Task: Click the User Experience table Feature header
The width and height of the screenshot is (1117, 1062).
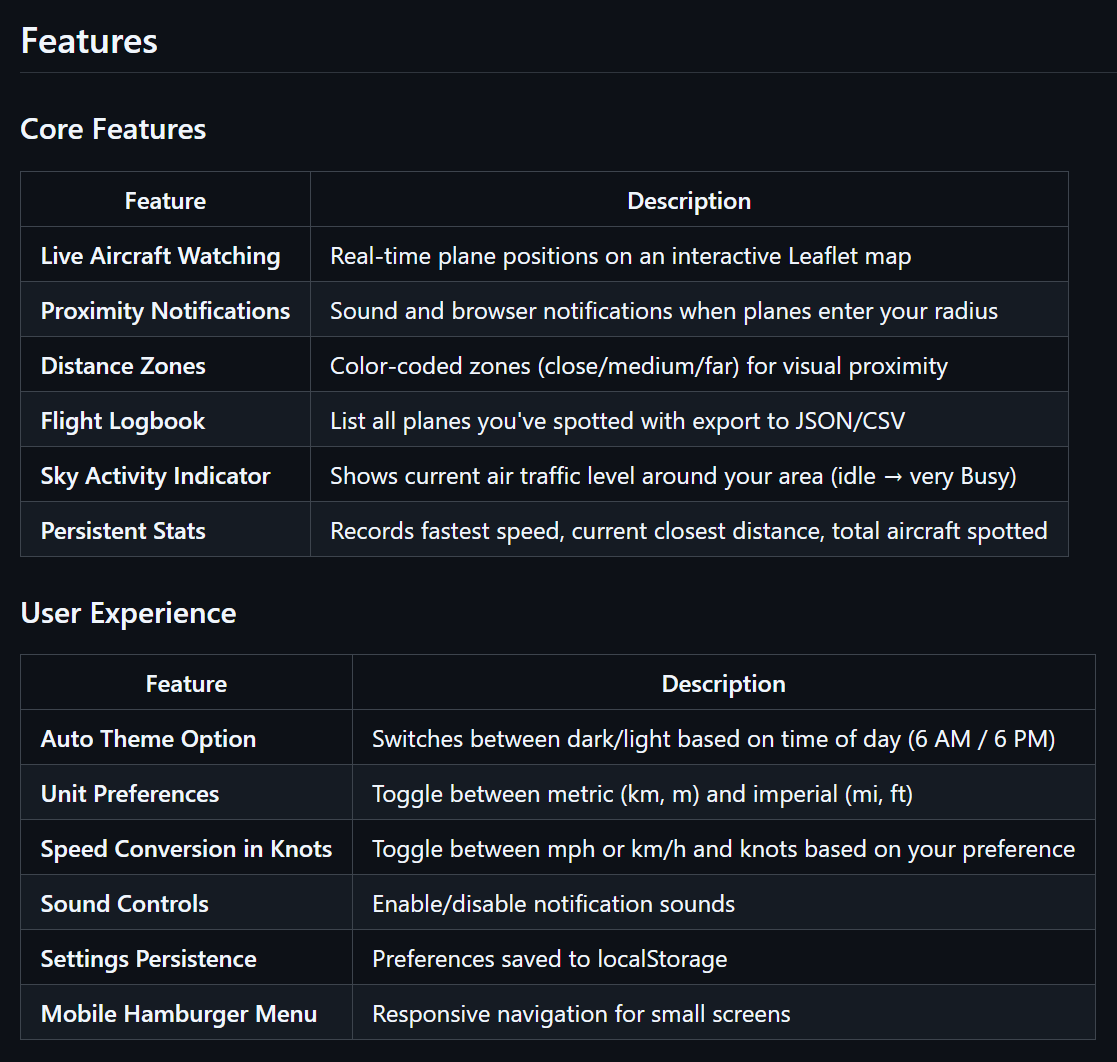Action: [186, 684]
